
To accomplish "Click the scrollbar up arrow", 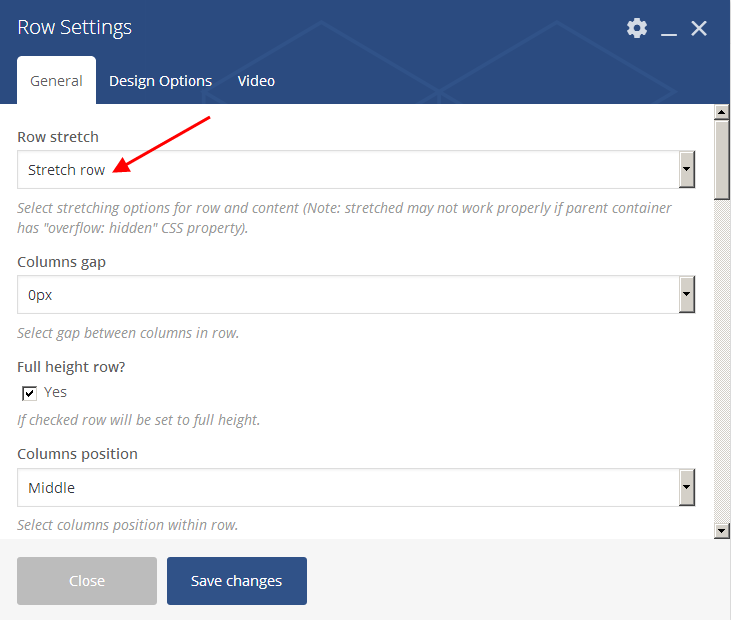I will click(721, 112).
